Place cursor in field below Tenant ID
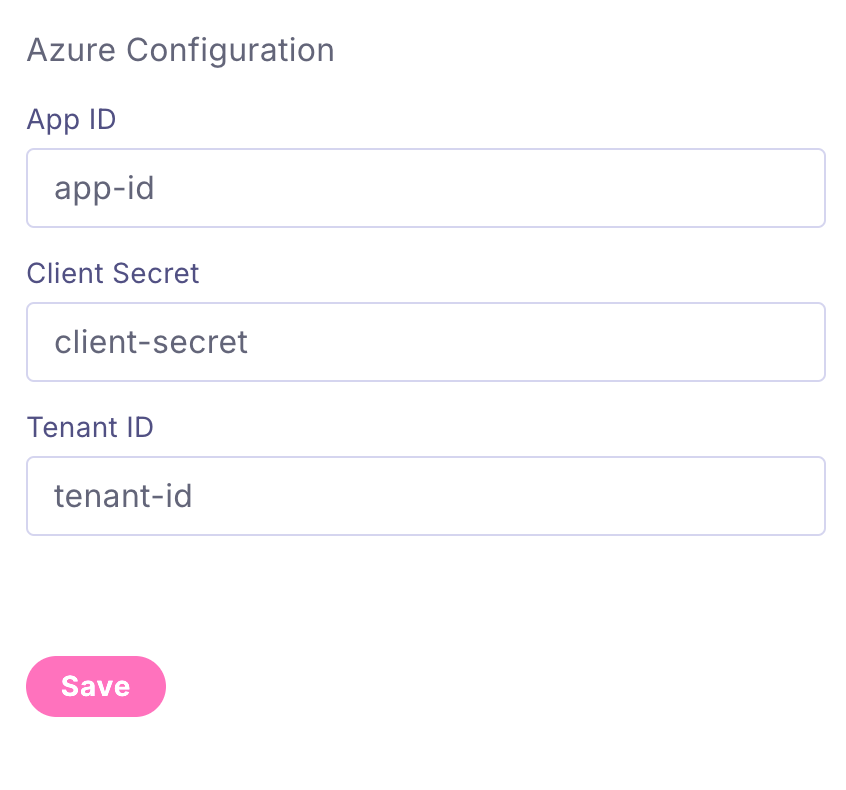846x790 pixels. pos(425,496)
